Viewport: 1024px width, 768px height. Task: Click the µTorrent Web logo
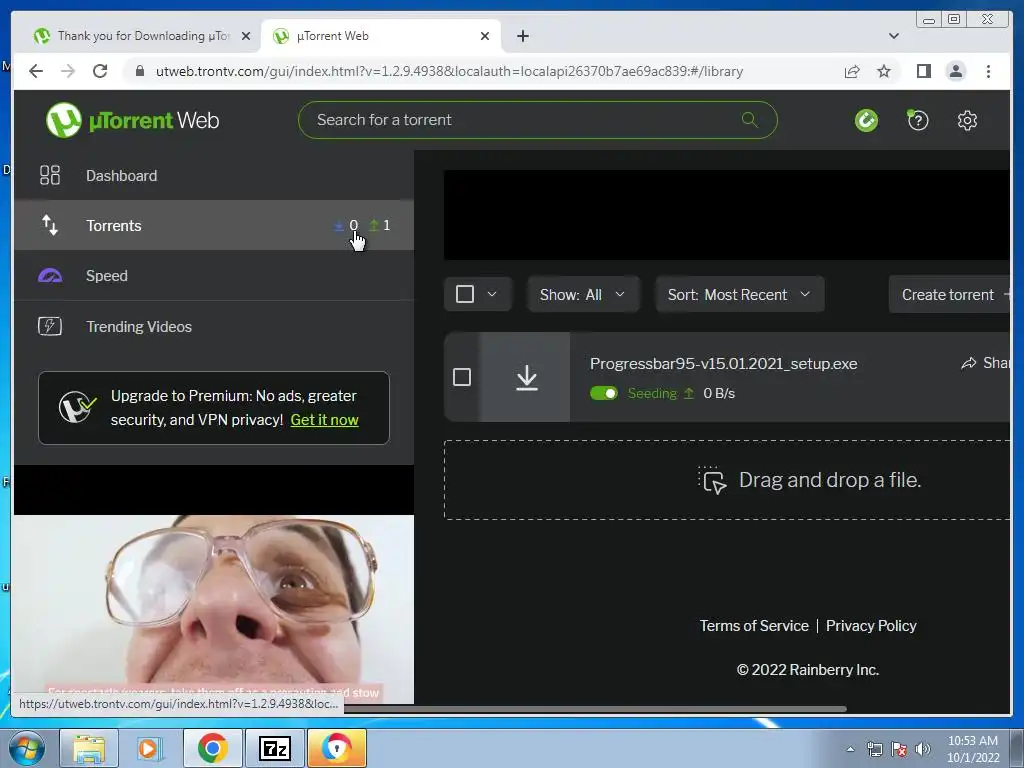(133, 120)
